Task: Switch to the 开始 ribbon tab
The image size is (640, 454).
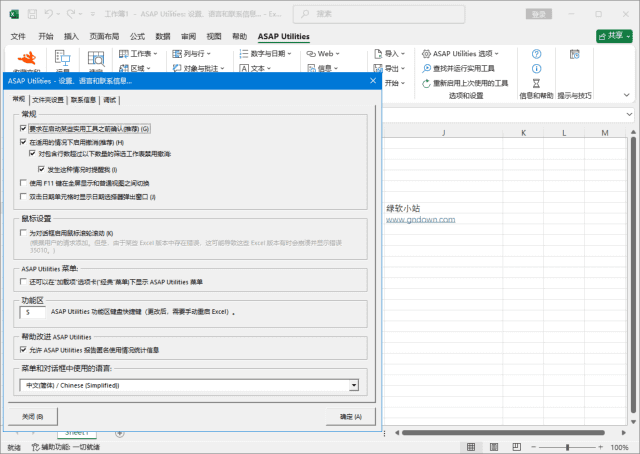Action: (x=46, y=36)
